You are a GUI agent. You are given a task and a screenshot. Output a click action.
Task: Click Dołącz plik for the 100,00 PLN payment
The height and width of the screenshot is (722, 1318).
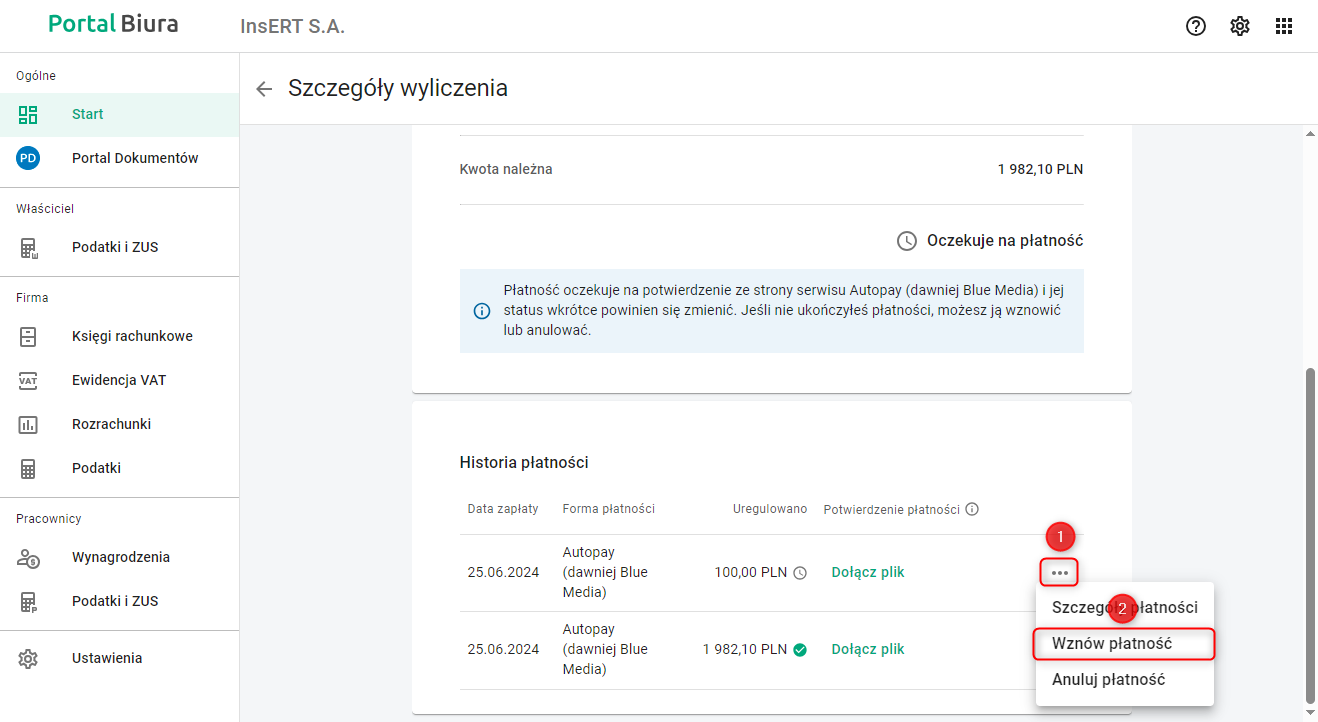coord(867,572)
